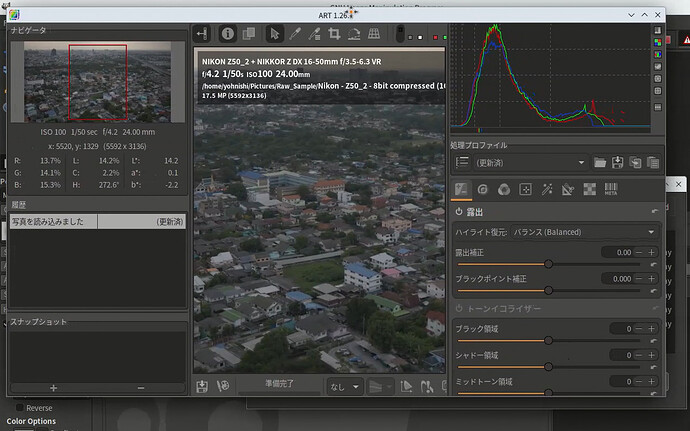Toggle the before/after view button

pyautogui.click(x=249, y=34)
